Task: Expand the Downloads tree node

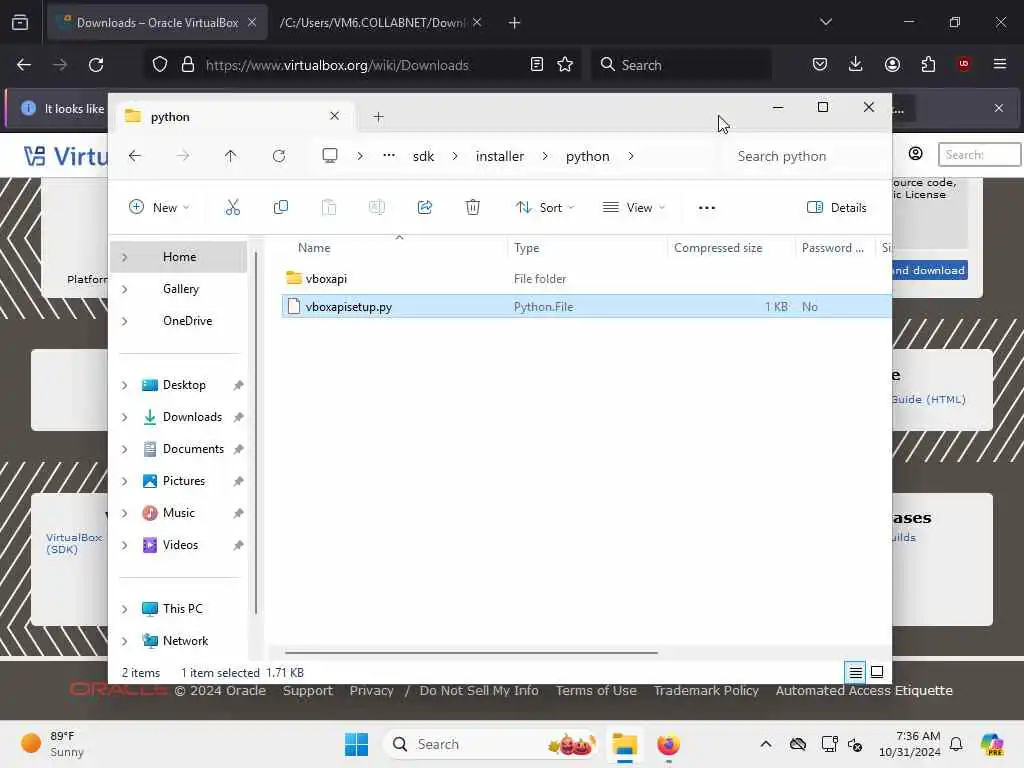Action: pos(124,417)
